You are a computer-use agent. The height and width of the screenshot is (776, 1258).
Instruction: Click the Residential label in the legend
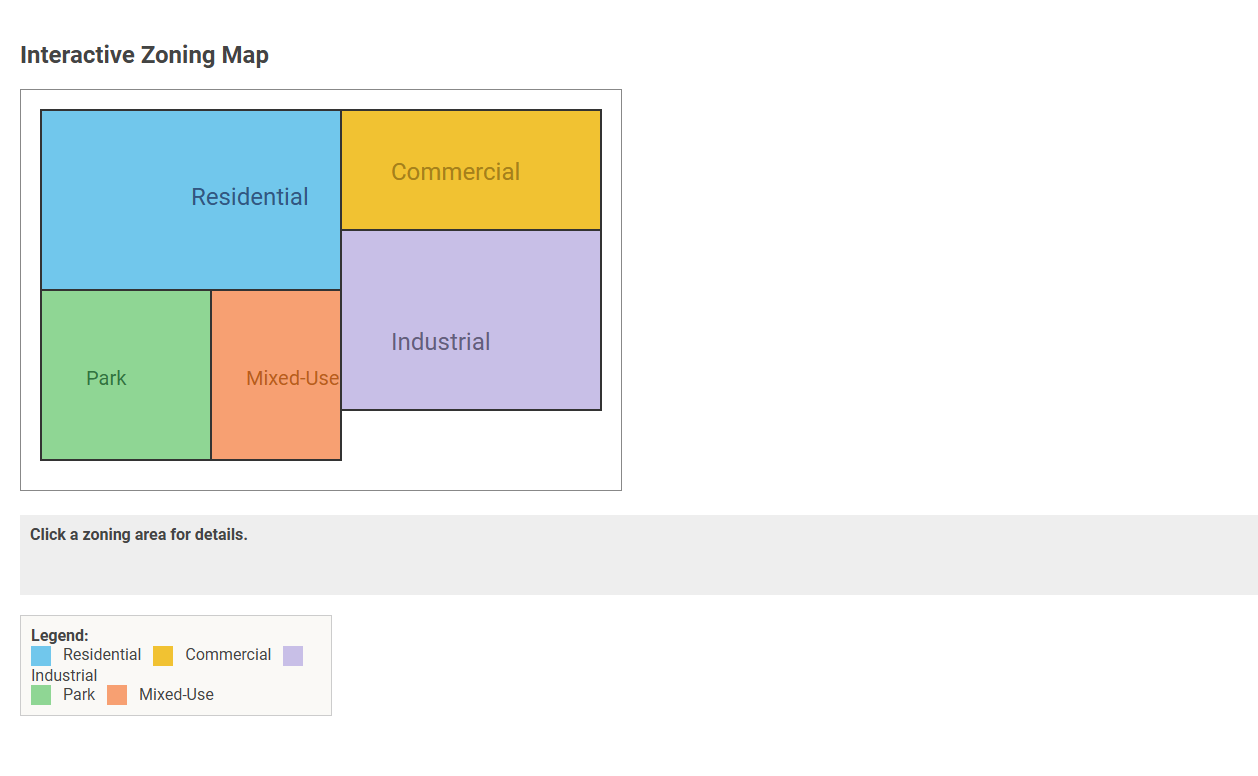click(102, 655)
